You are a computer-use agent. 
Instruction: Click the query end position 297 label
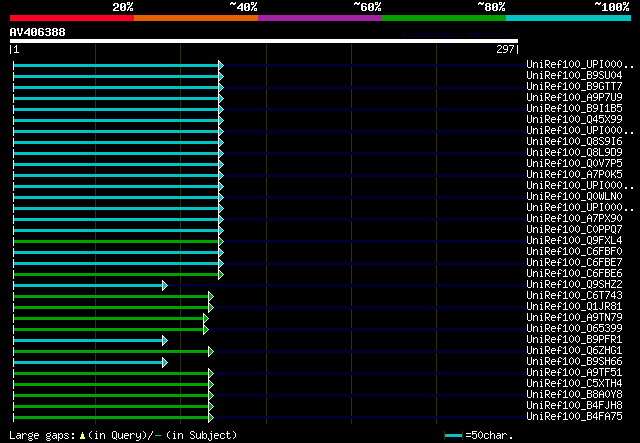pyautogui.click(x=505, y=49)
